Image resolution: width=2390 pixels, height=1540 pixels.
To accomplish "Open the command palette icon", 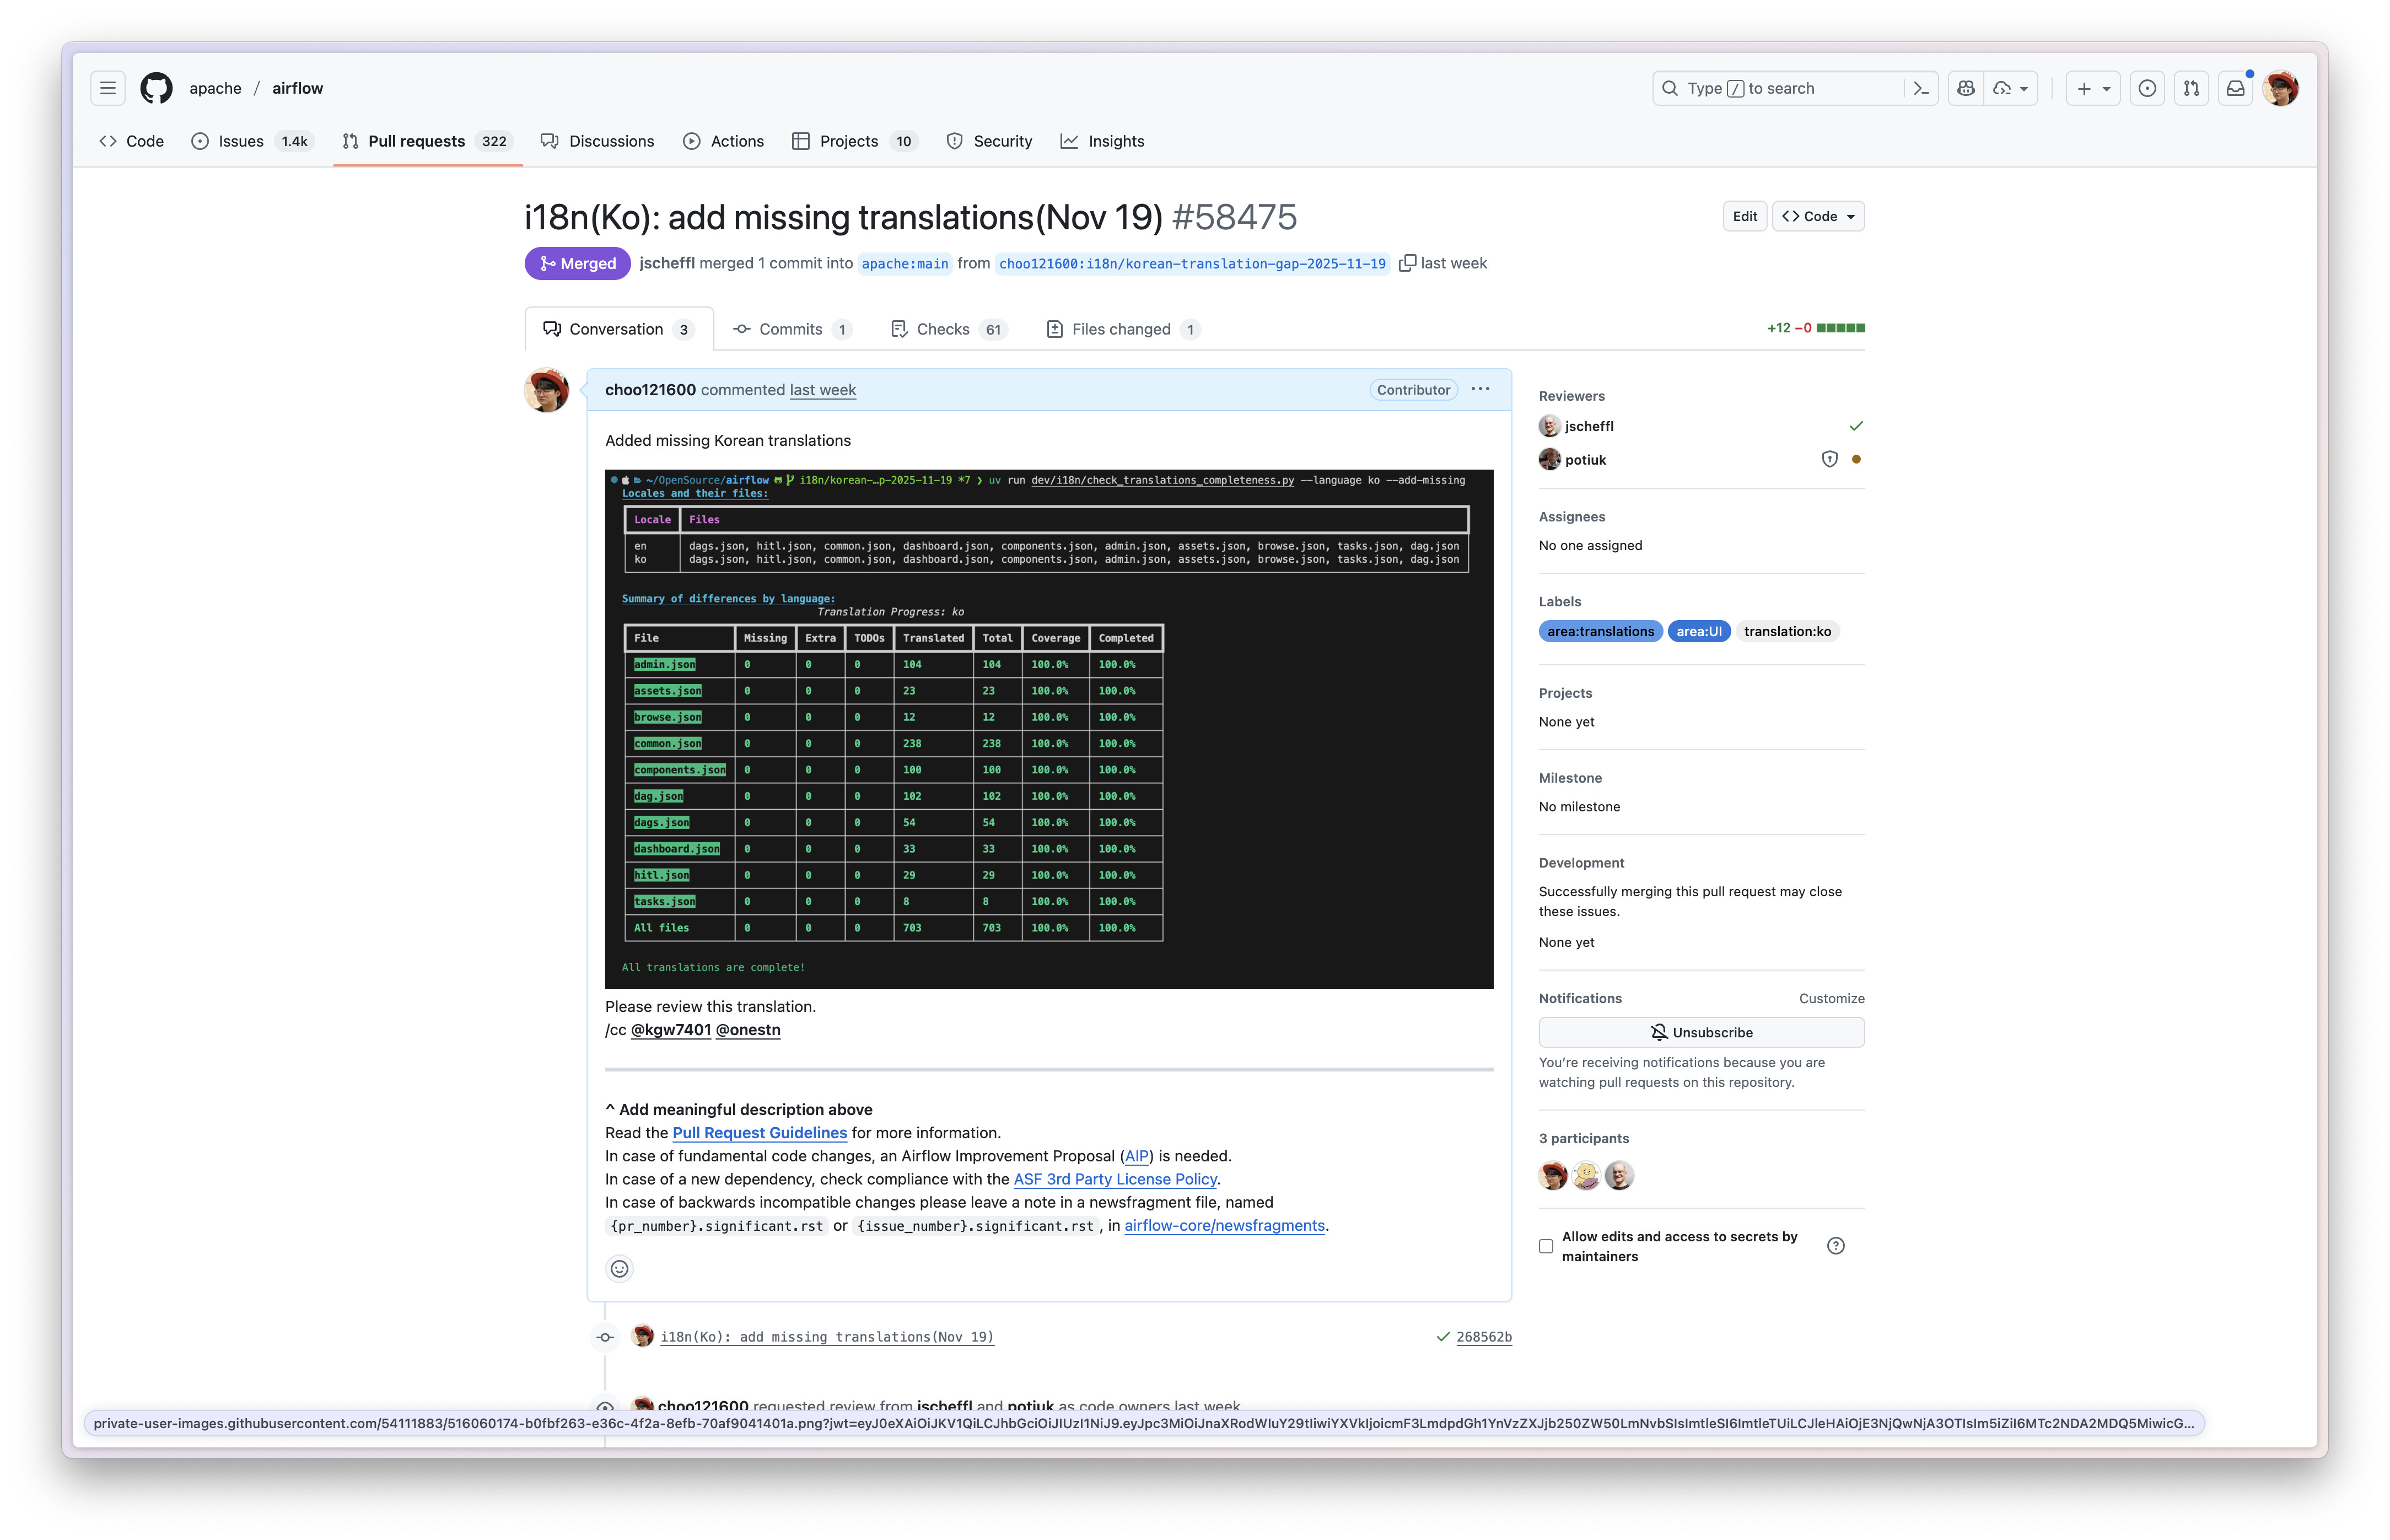I will (x=1921, y=88).
